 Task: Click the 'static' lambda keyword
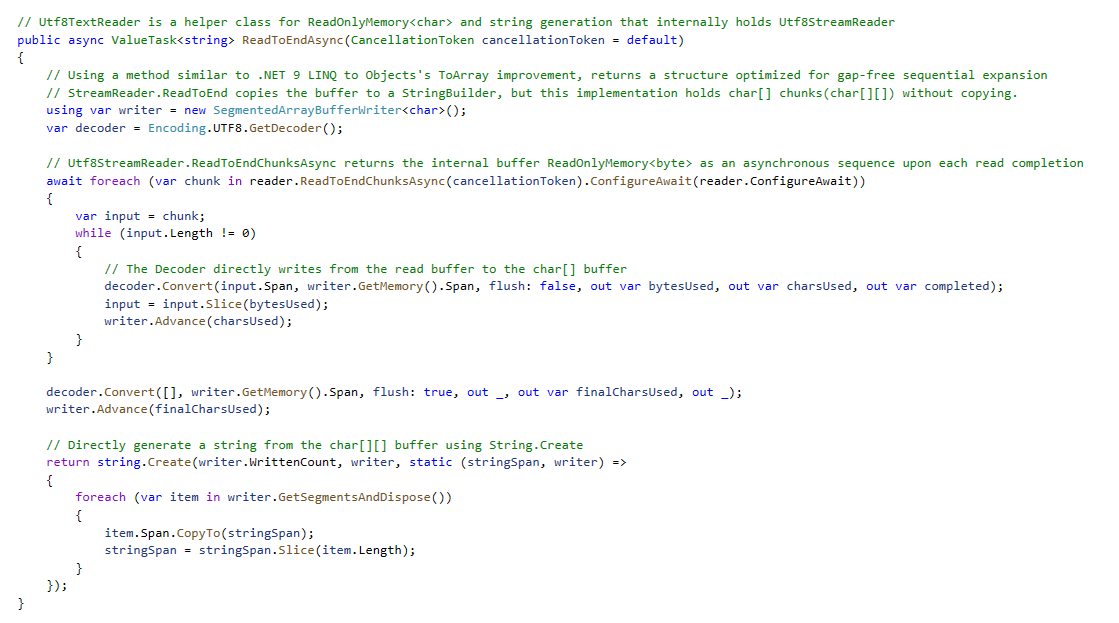click(x=430, y=462)
